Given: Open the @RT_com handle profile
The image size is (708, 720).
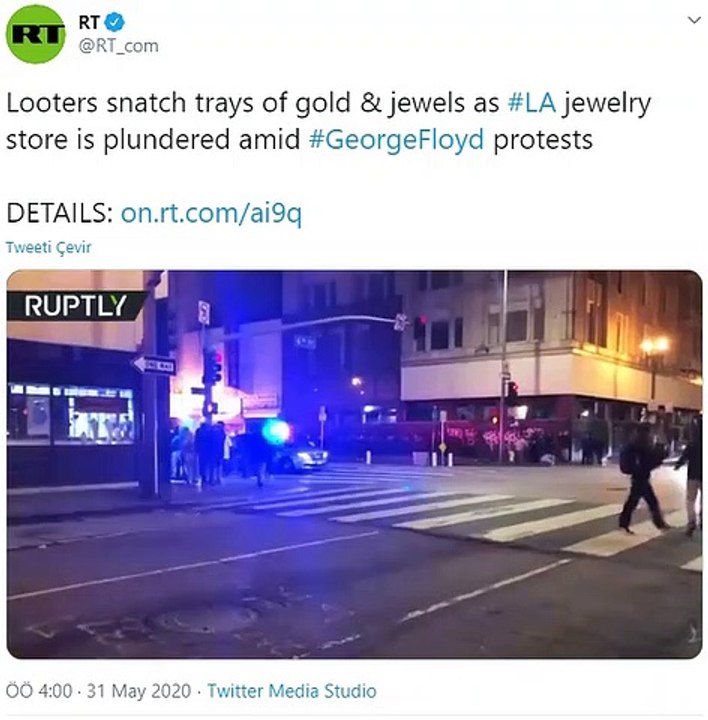Looking at the screenshot, I should (x=118, y=46).
